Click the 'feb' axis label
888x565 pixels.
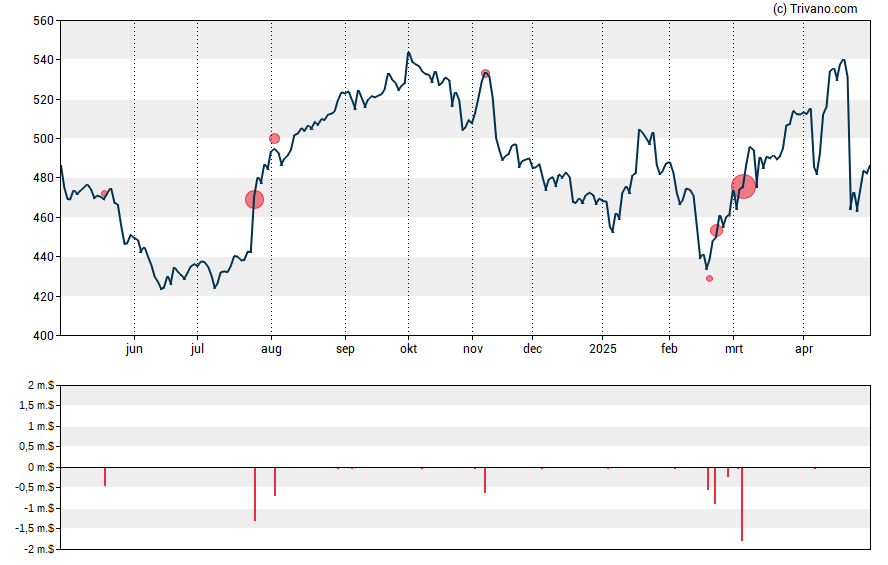pyautogui.click(x=669, y=349)
